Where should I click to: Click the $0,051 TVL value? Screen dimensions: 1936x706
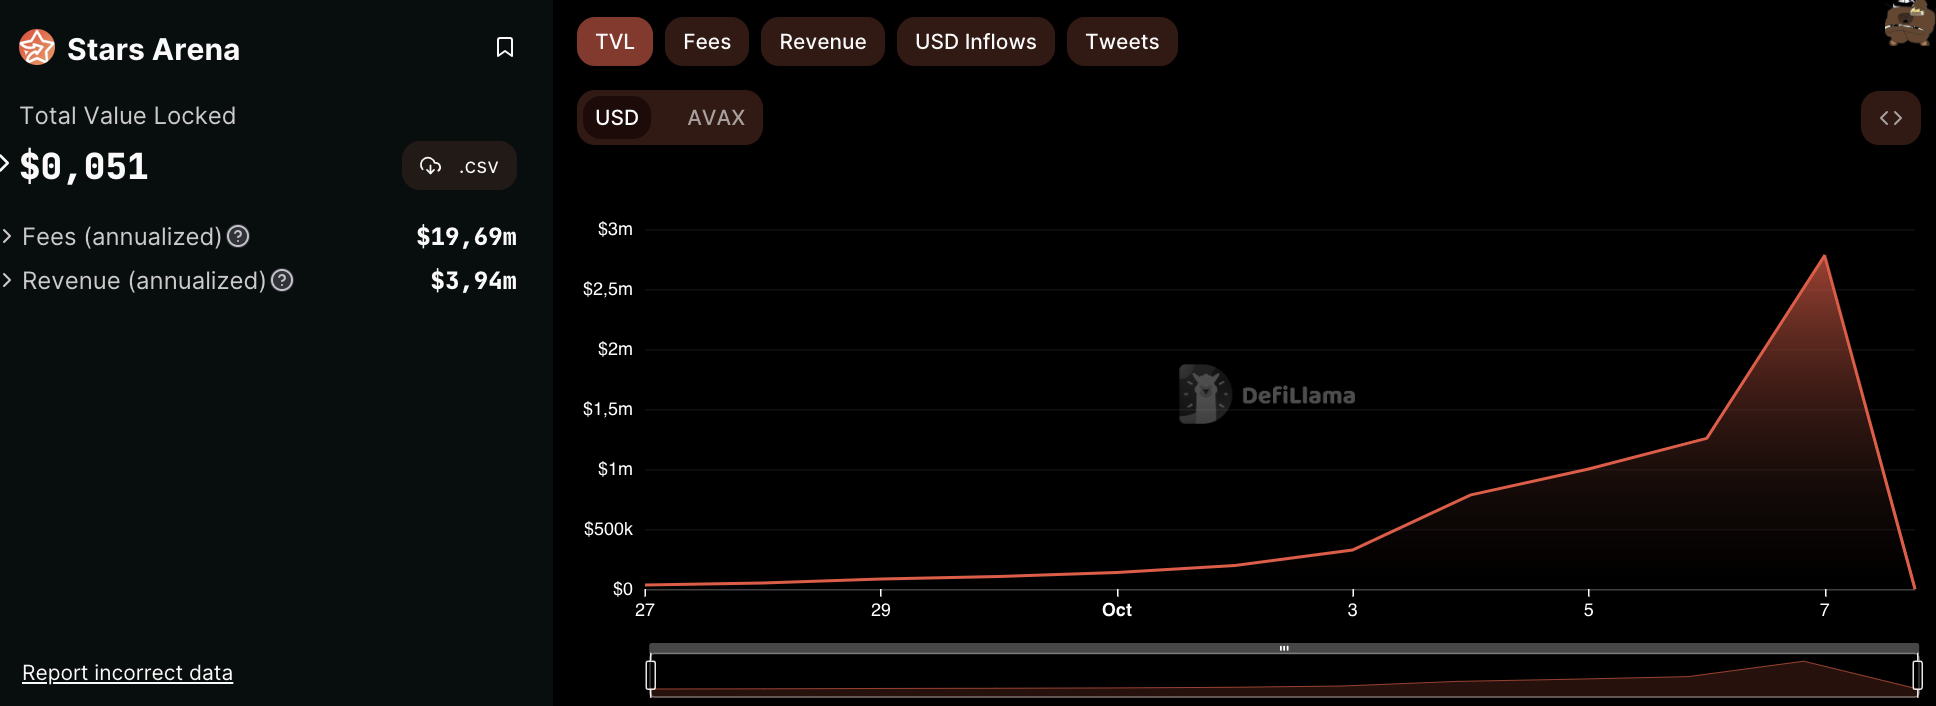point(84,166)
